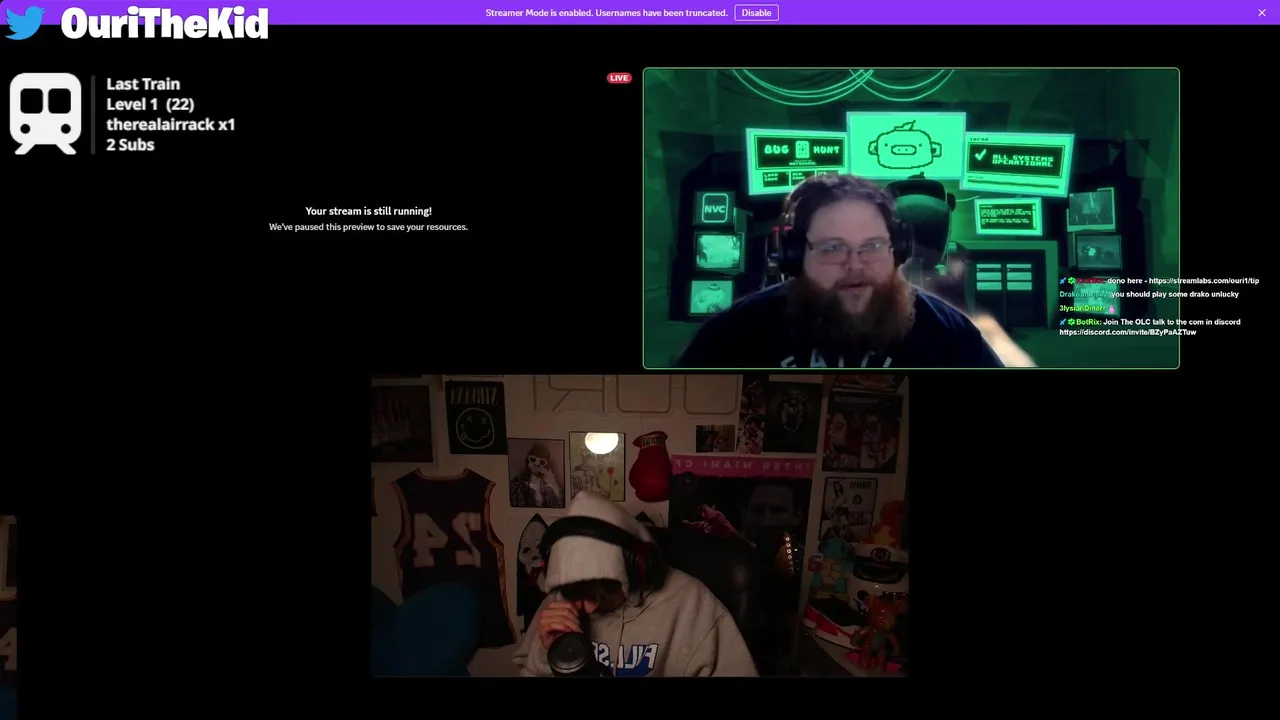Click the Last Train icon
Image resolution: width=1280 pixels, height=720 pixels.
[45, 113]
